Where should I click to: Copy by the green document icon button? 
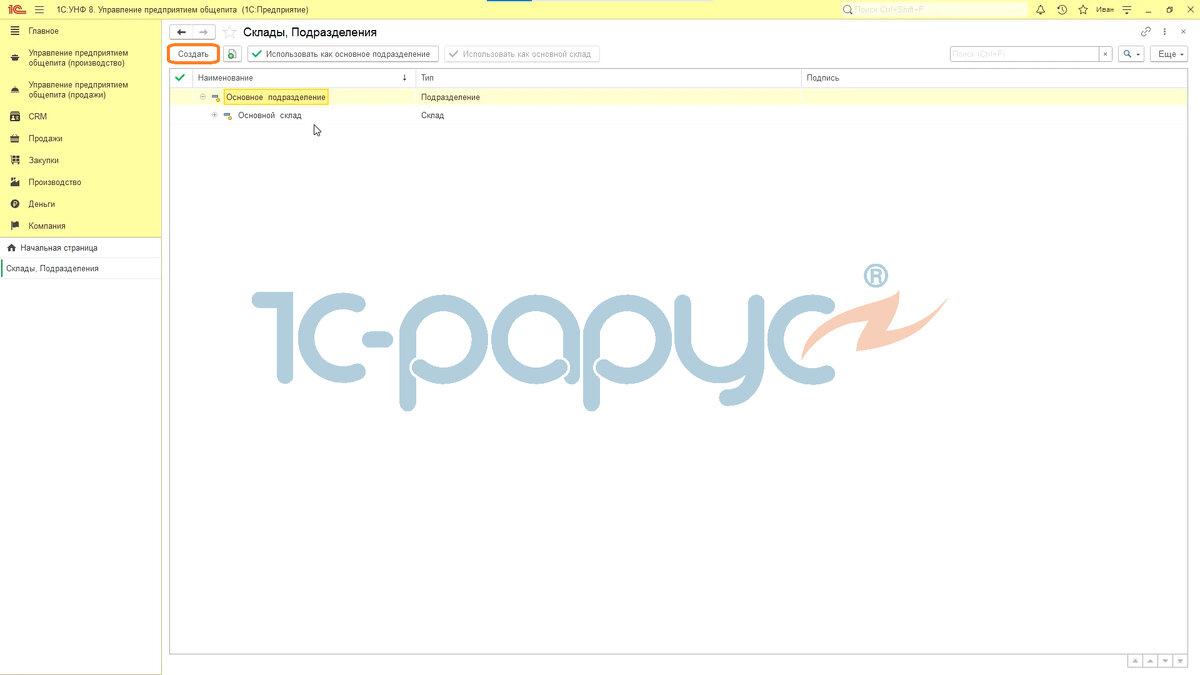[x=232, y=54]
